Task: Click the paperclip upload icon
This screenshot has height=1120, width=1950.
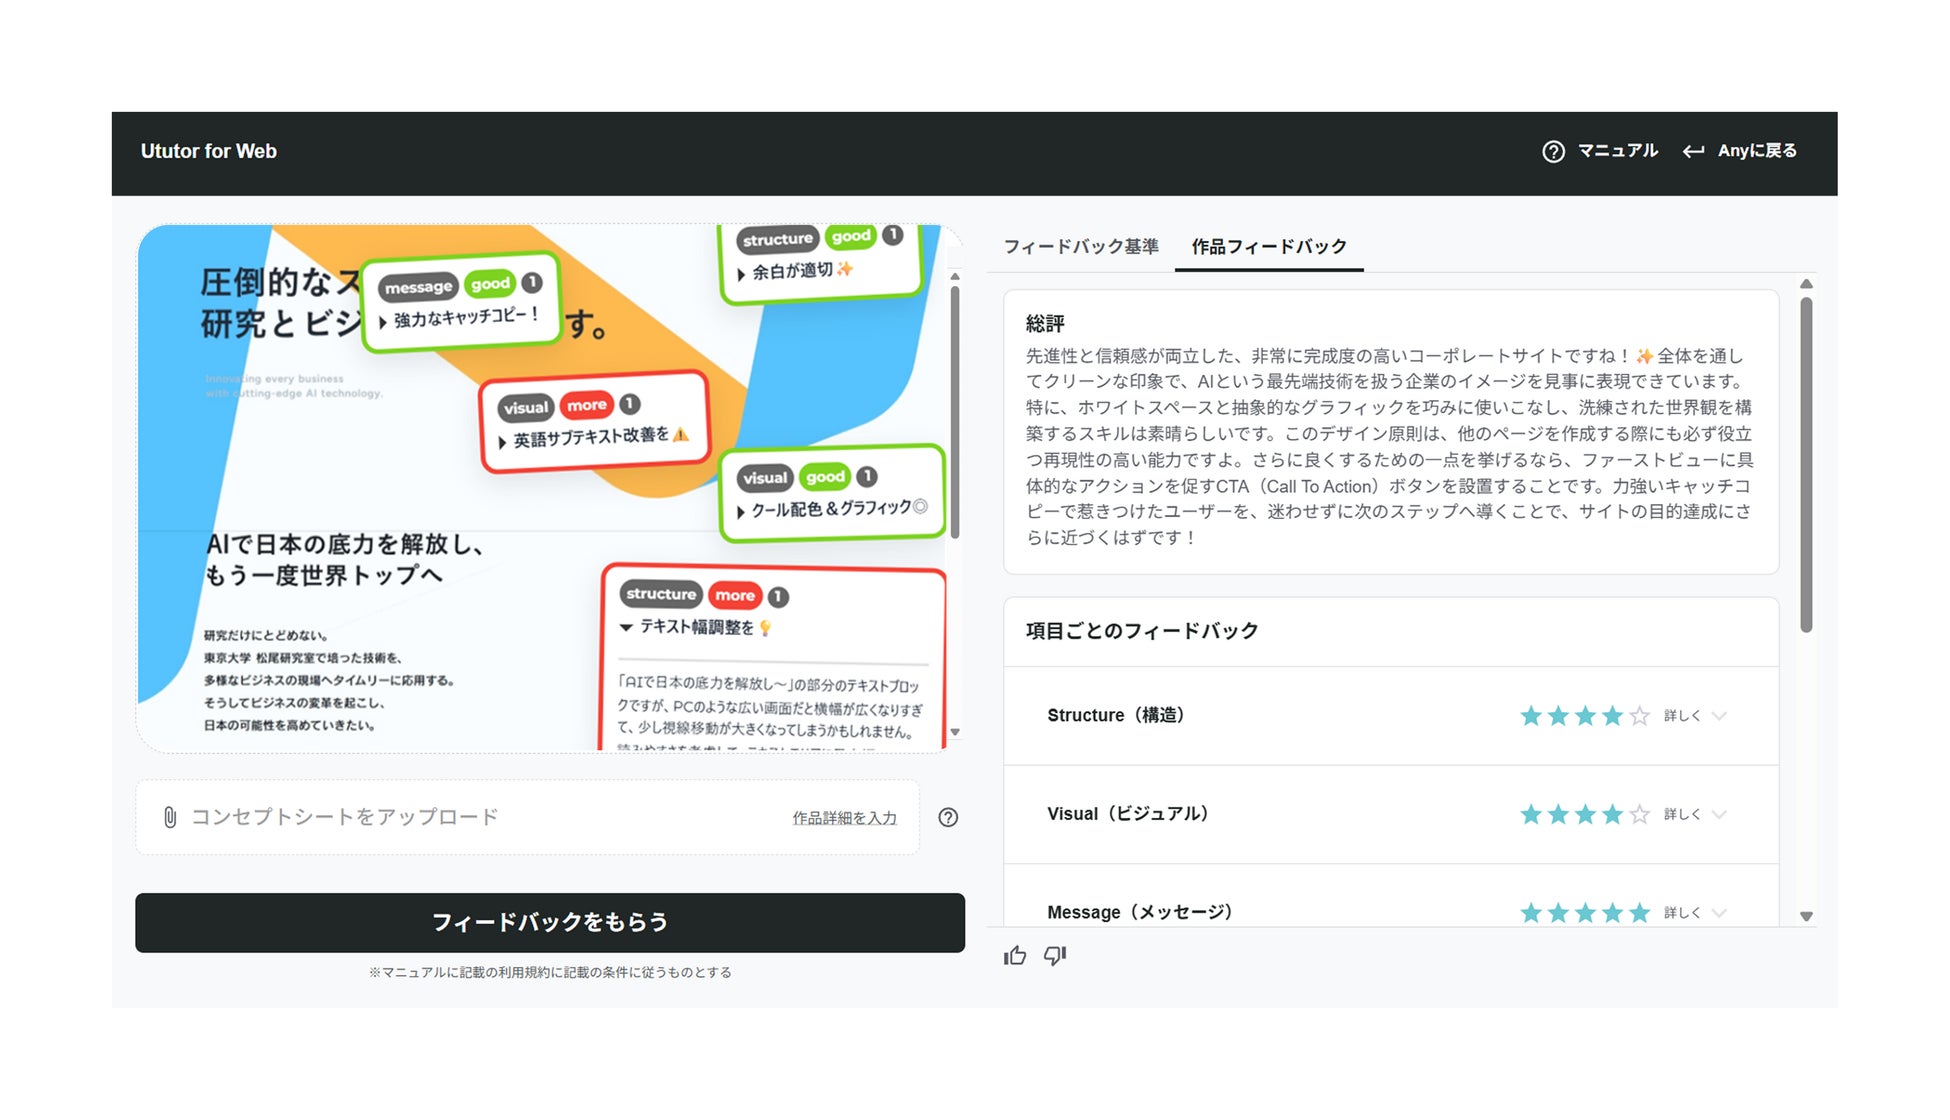Action: click(x=170, y=817)
